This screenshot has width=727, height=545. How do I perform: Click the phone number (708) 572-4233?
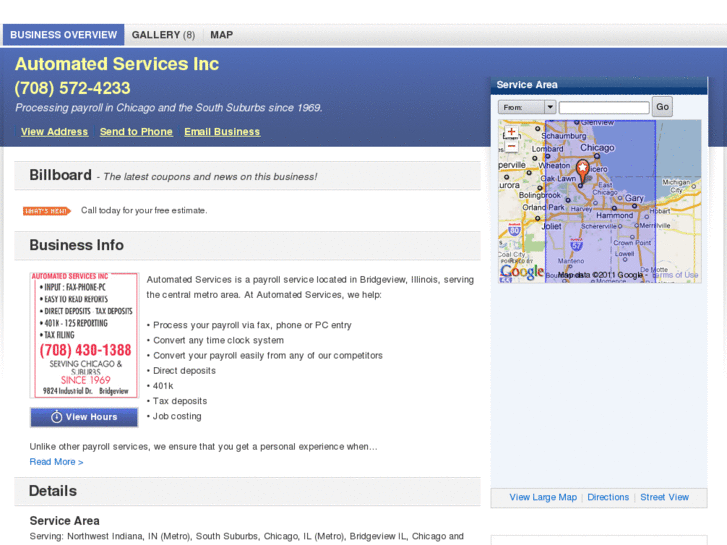coord(73,88)
